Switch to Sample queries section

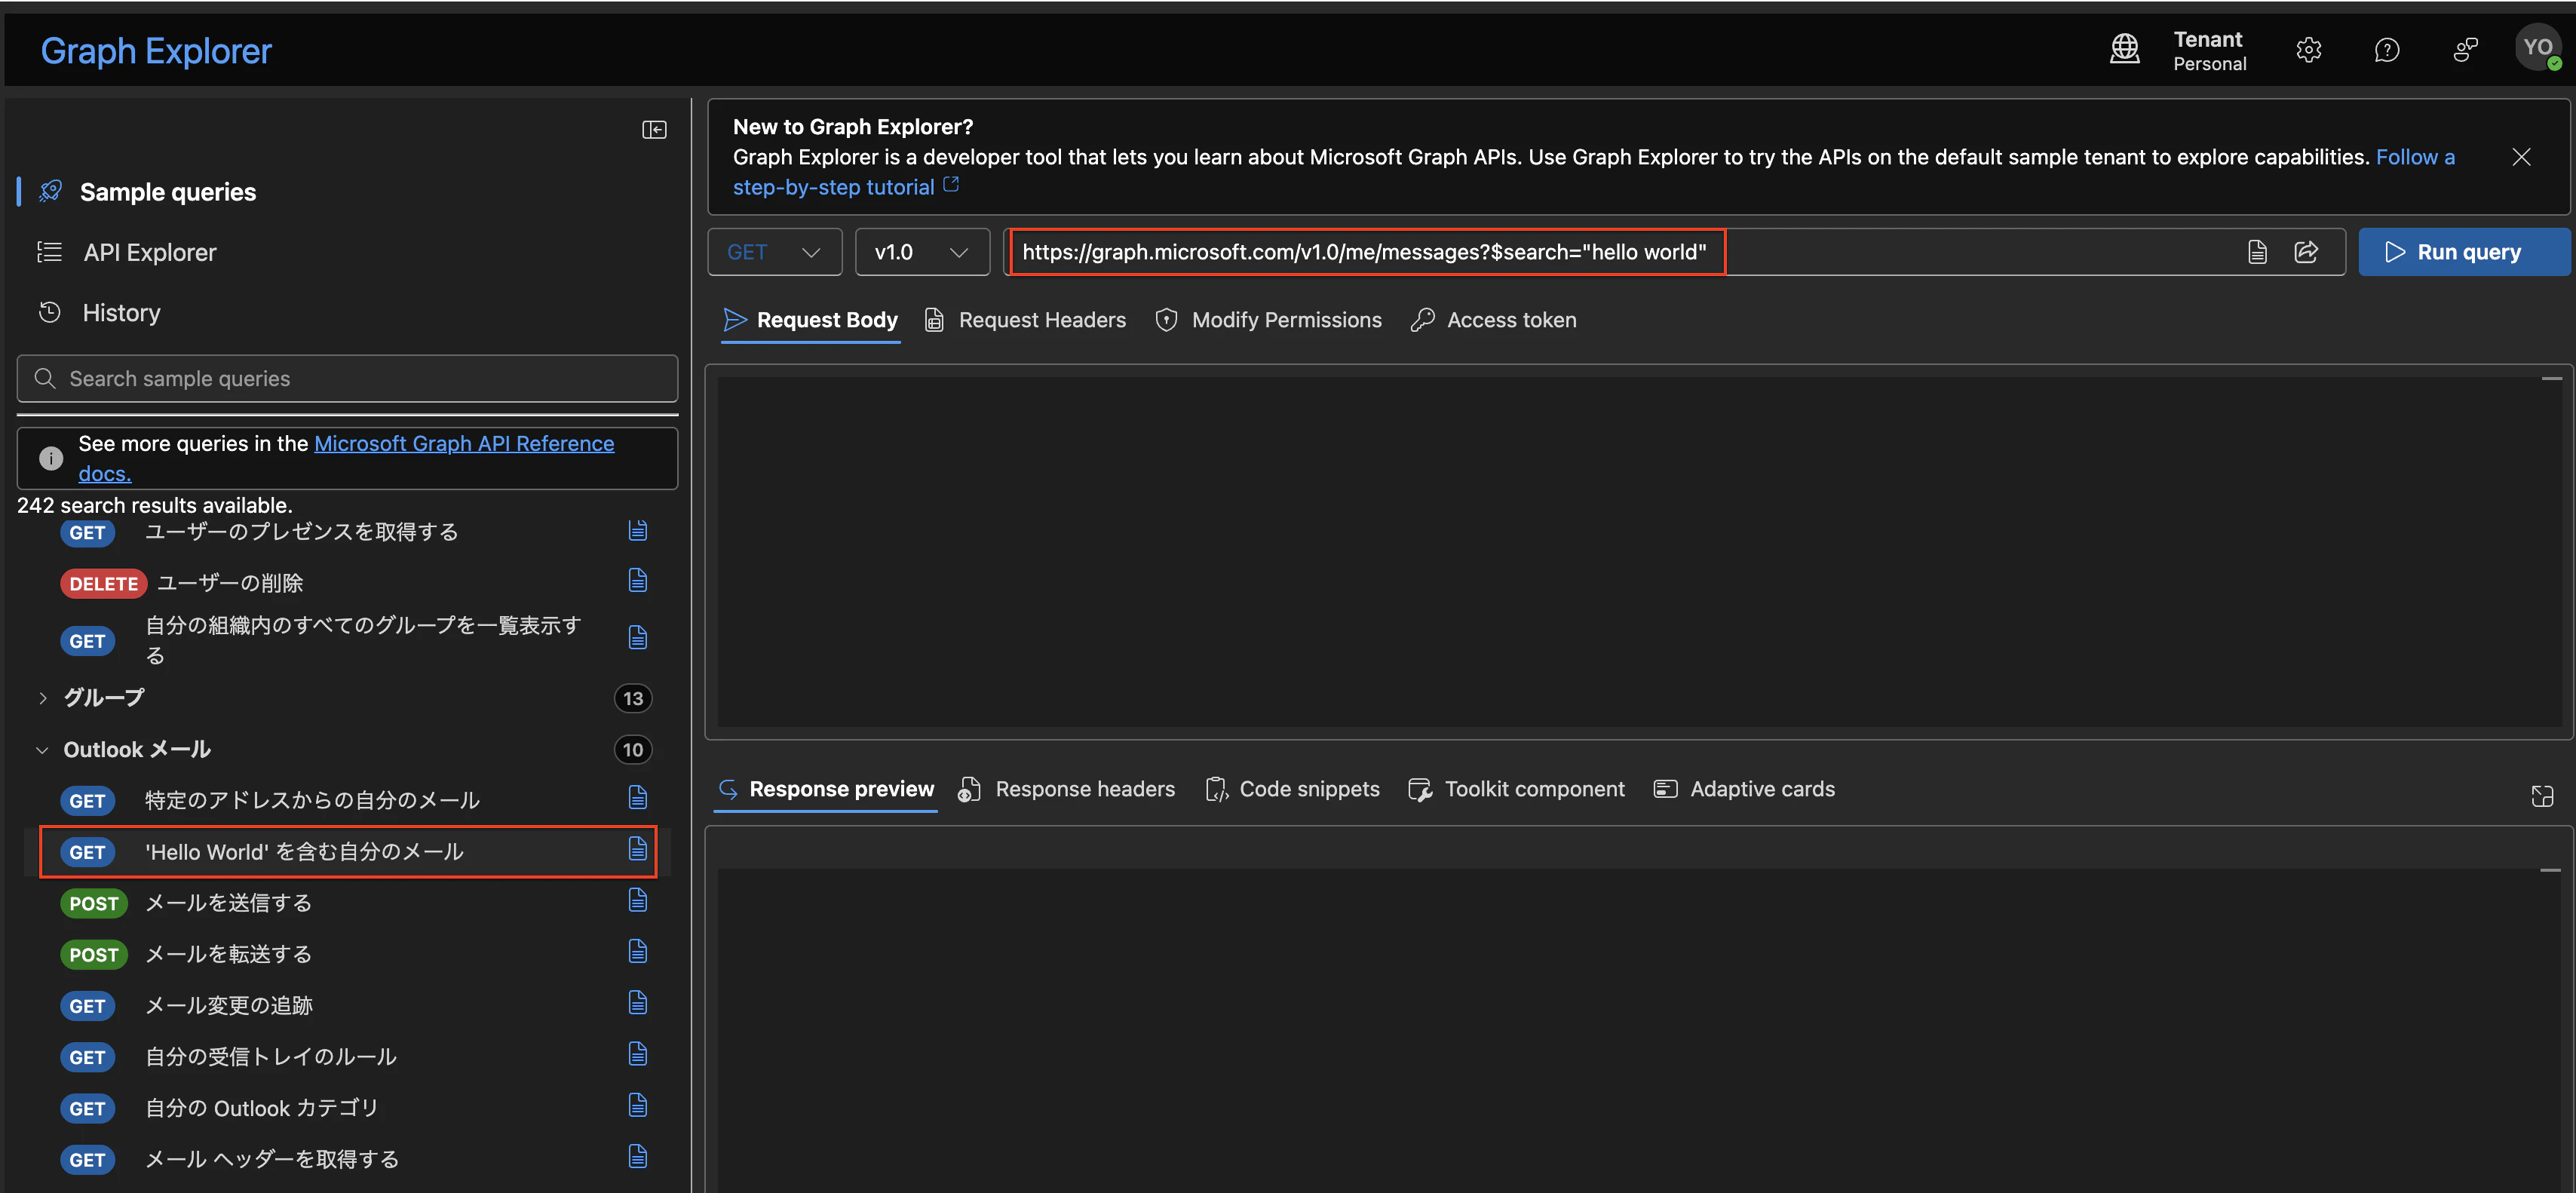click(x=148, y=192)
